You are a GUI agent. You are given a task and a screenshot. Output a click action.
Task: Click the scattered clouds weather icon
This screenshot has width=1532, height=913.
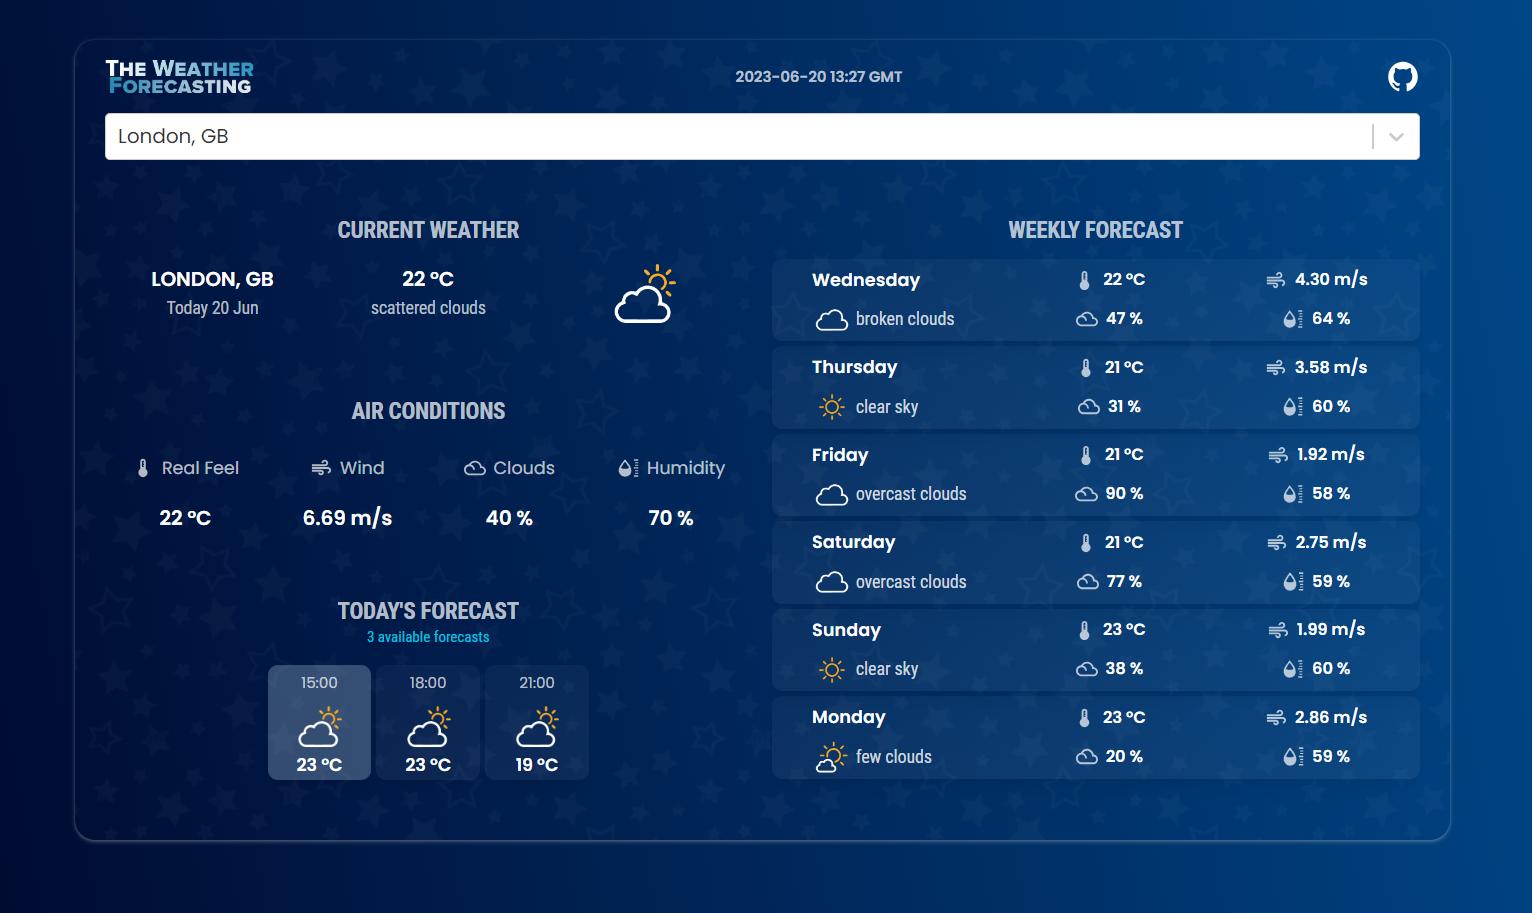tap(645, 293)
